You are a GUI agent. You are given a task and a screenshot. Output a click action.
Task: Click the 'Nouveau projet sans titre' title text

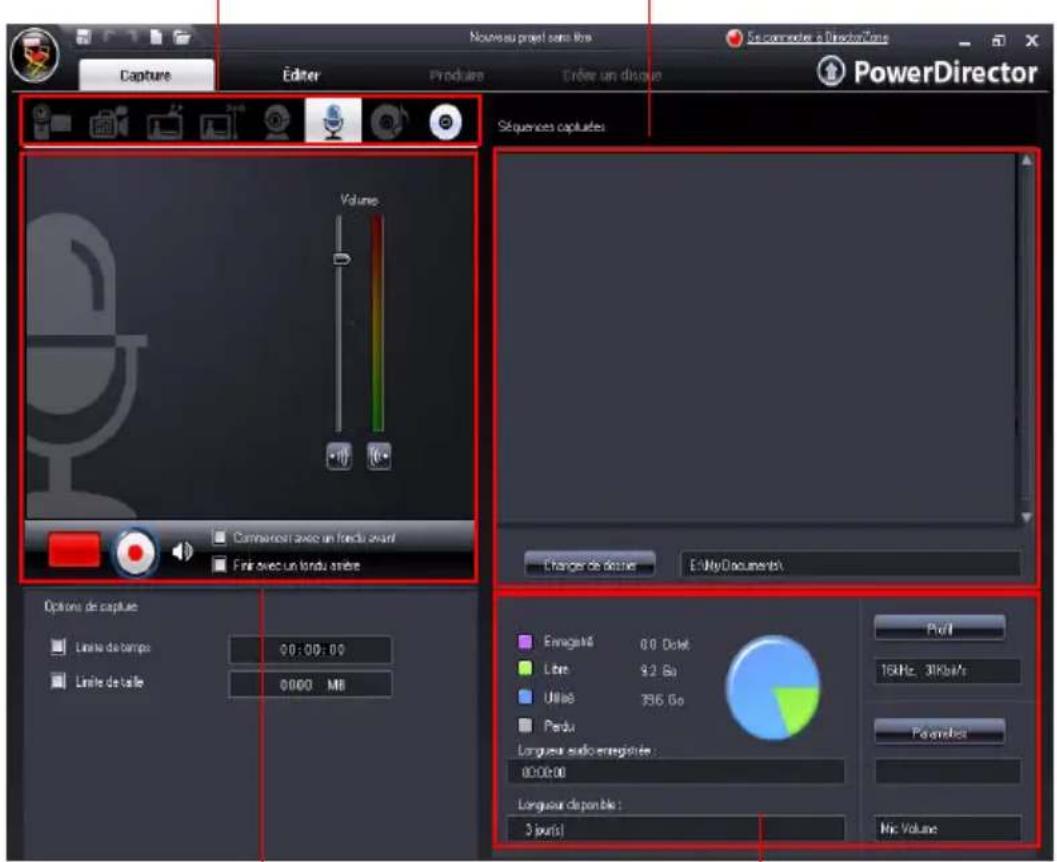(531, 37)
